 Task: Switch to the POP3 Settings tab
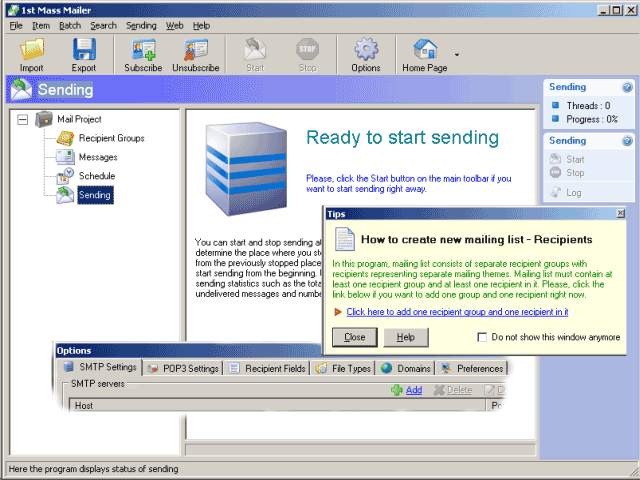(x=182, y=368)
